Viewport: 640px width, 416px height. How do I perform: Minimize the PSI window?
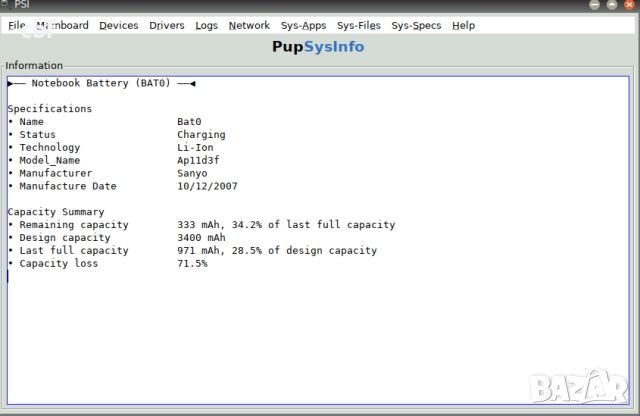[x=595, y=5]
